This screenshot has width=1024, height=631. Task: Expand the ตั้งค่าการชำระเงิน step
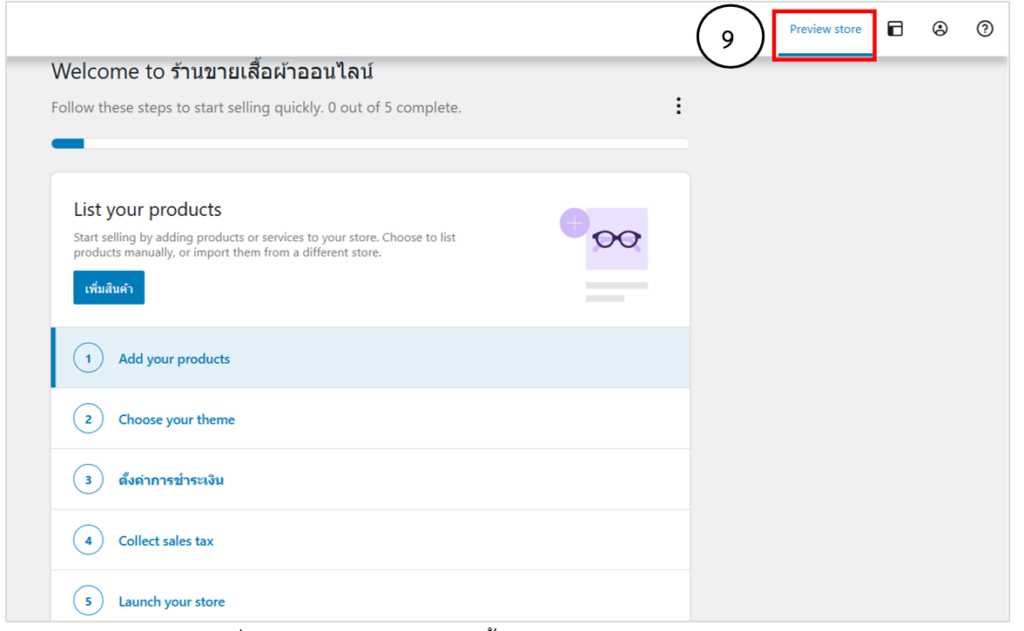point(171,480)
